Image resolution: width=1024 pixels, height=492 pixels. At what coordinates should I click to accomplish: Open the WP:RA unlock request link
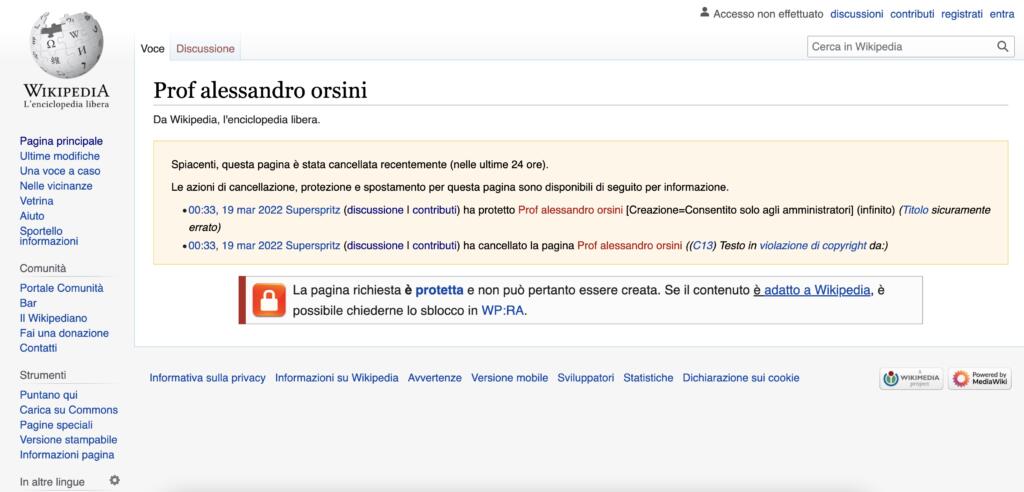(502, 310)
